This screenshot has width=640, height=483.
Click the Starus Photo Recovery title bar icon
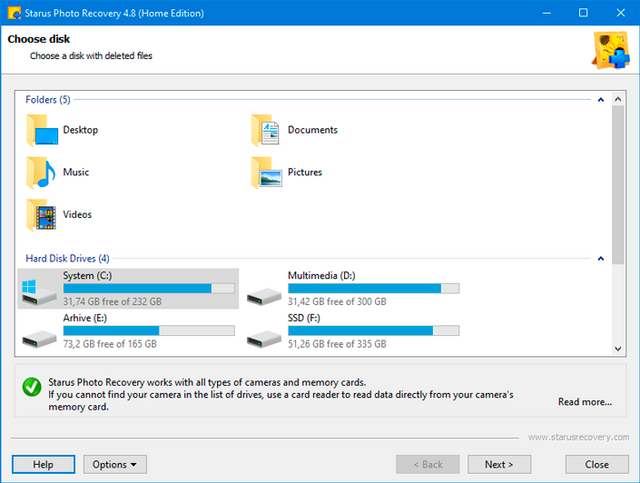tap(14, 13)
